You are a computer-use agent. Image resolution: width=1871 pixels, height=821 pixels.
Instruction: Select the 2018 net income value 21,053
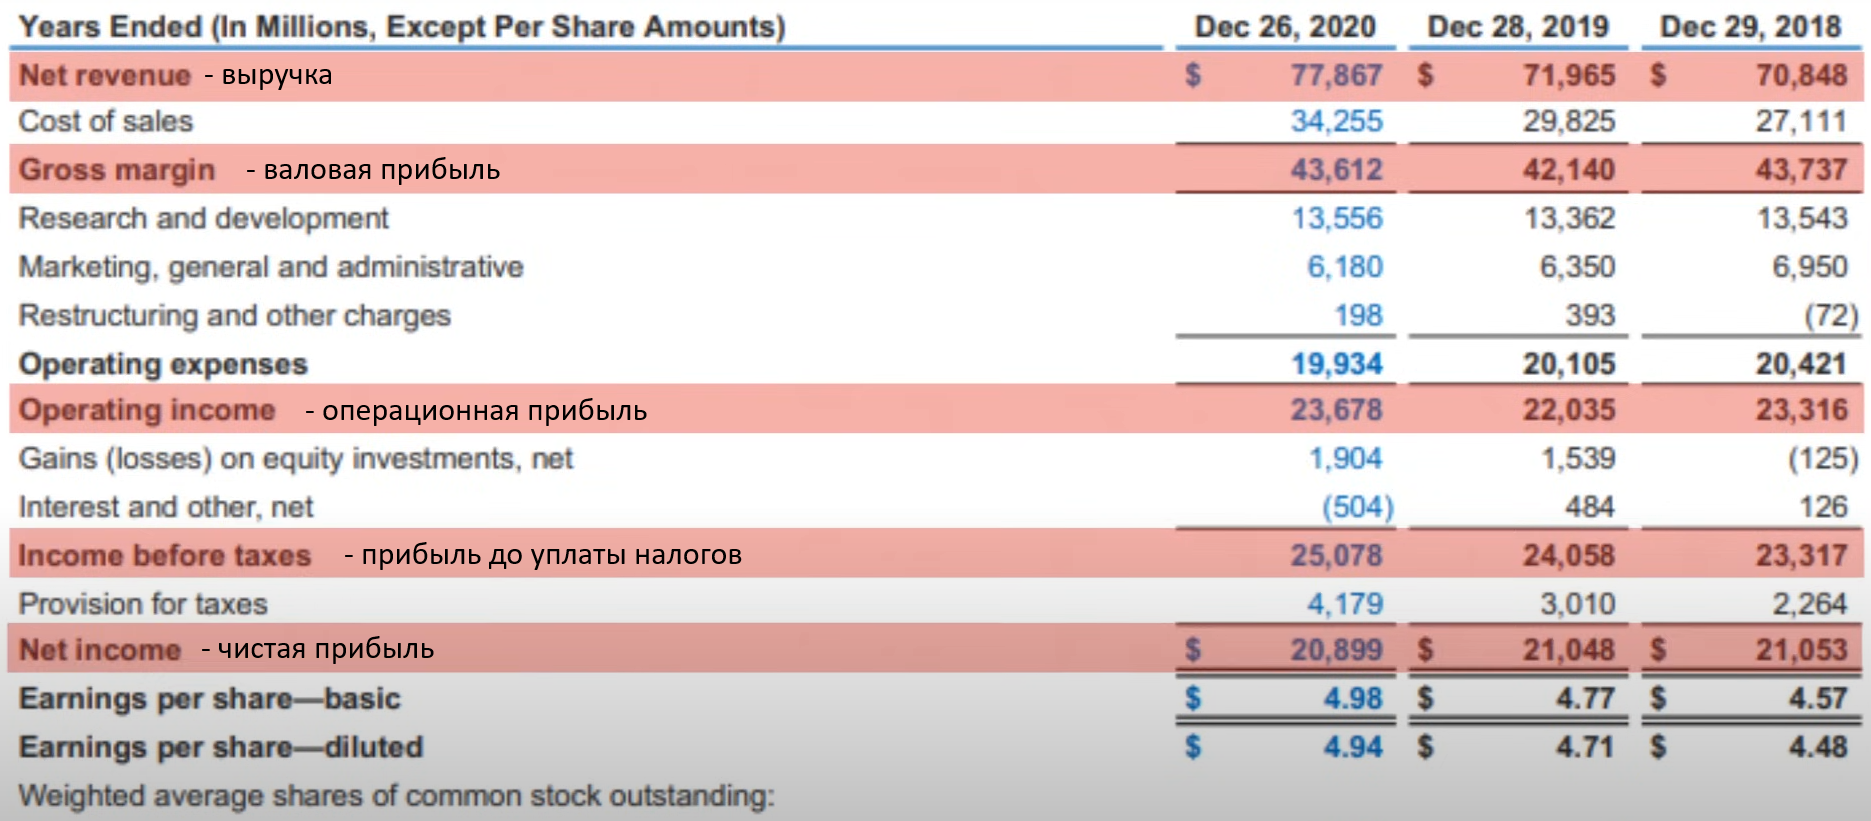tap(1801, 650)
